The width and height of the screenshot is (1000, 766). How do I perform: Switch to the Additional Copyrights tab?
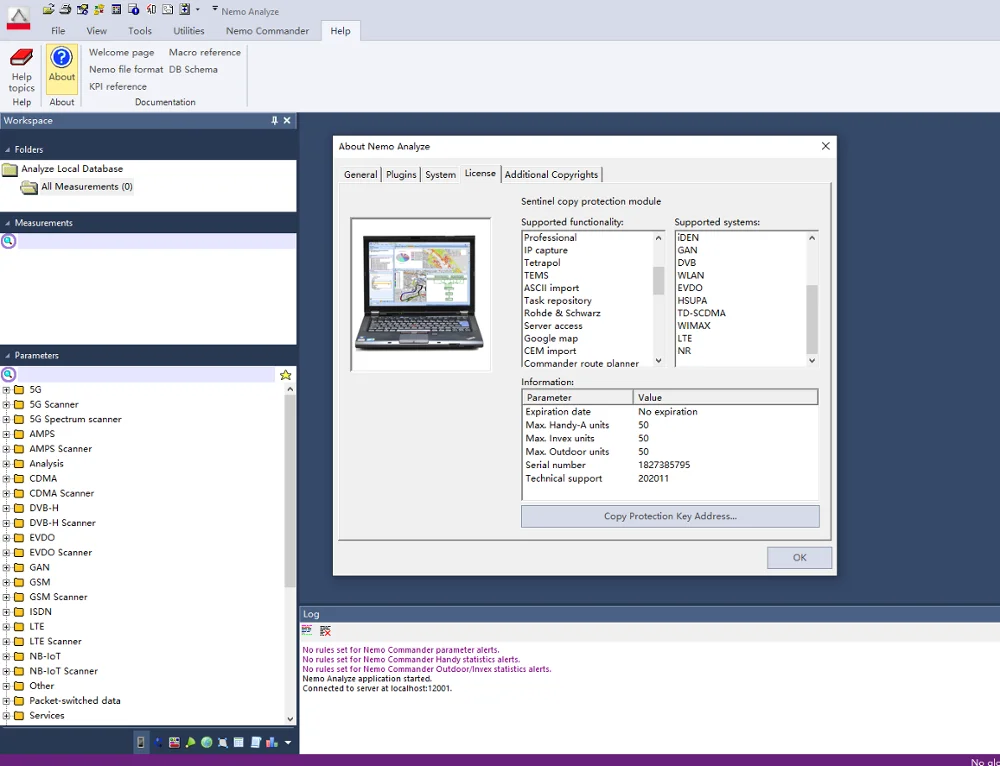[551, 175]
